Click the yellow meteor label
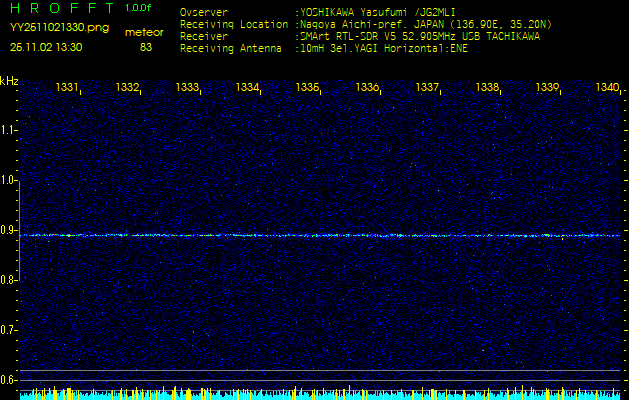This screenshot has height=400, width=629. click(x=144, y=32)
